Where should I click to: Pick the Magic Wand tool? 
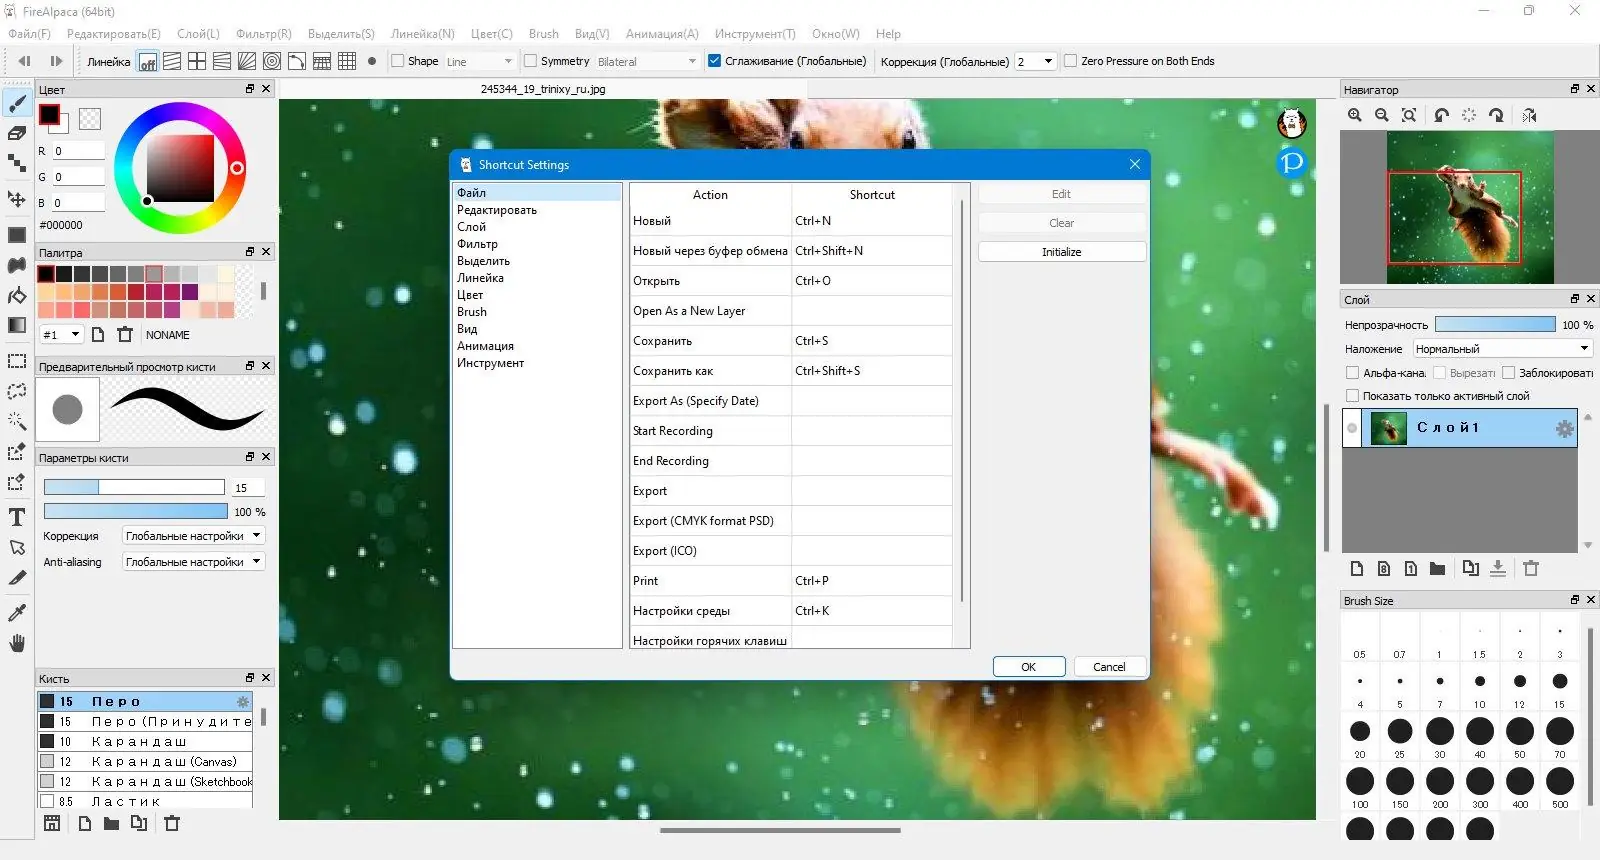point(17,421)
